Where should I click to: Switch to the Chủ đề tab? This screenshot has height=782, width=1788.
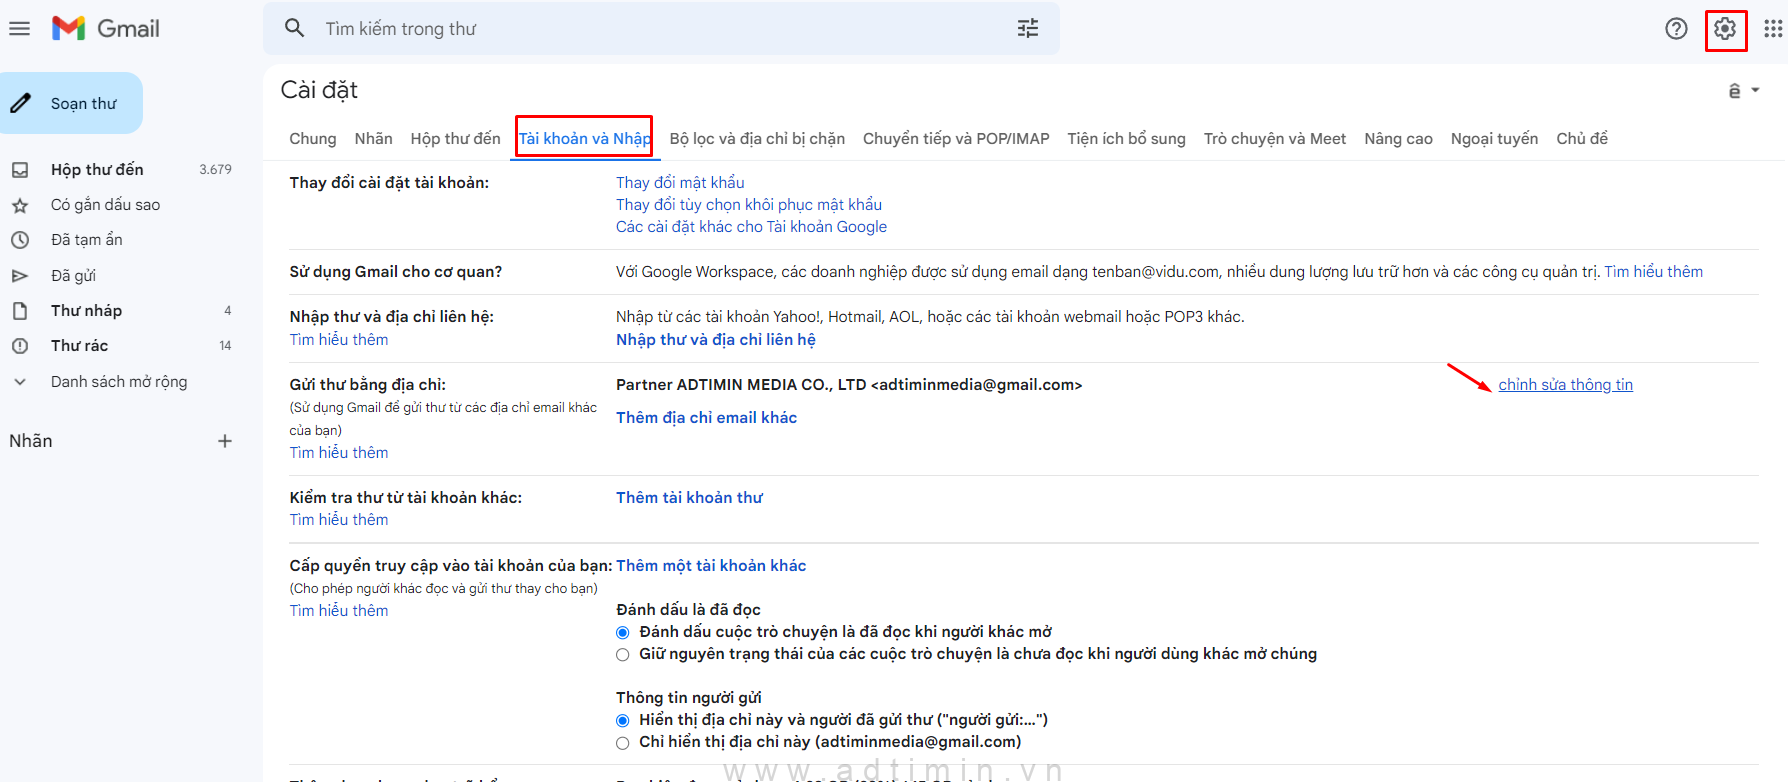(1582, 139)
